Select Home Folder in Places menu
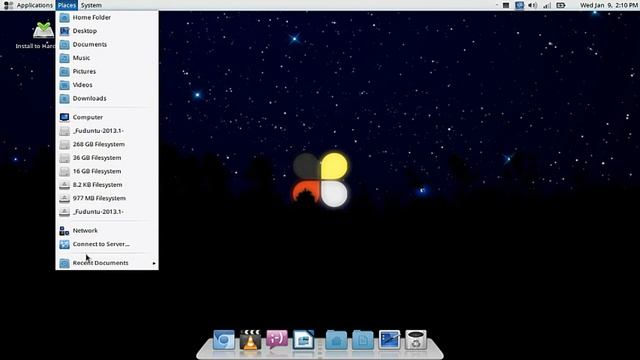 click(x=107, y=18)
